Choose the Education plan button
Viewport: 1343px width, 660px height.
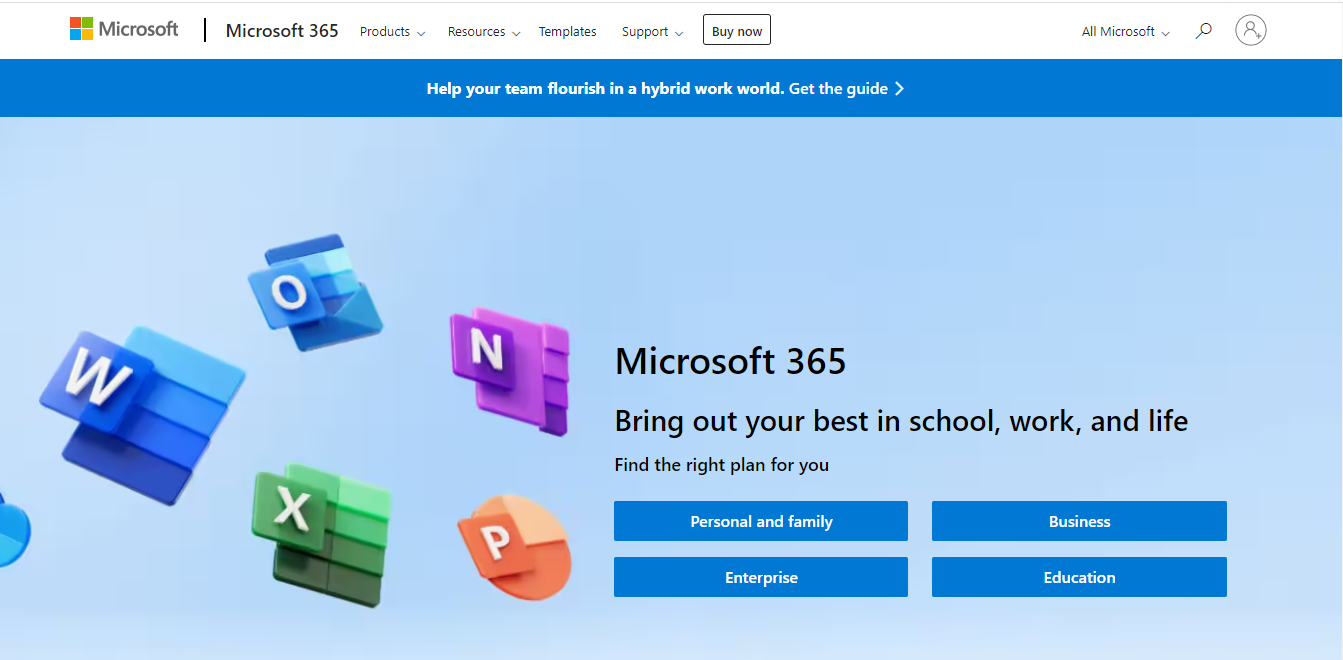[1079, 577]
